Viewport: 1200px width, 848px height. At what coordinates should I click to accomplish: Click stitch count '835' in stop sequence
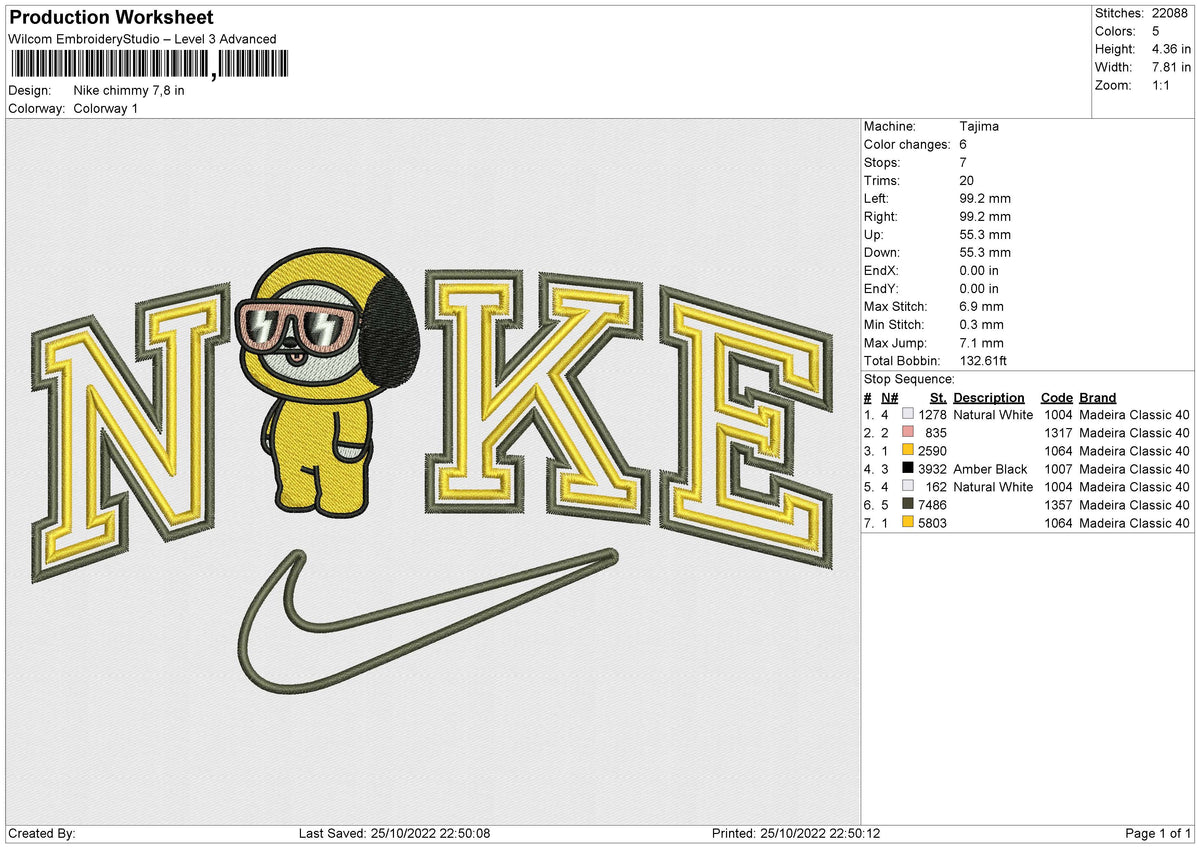936,433
